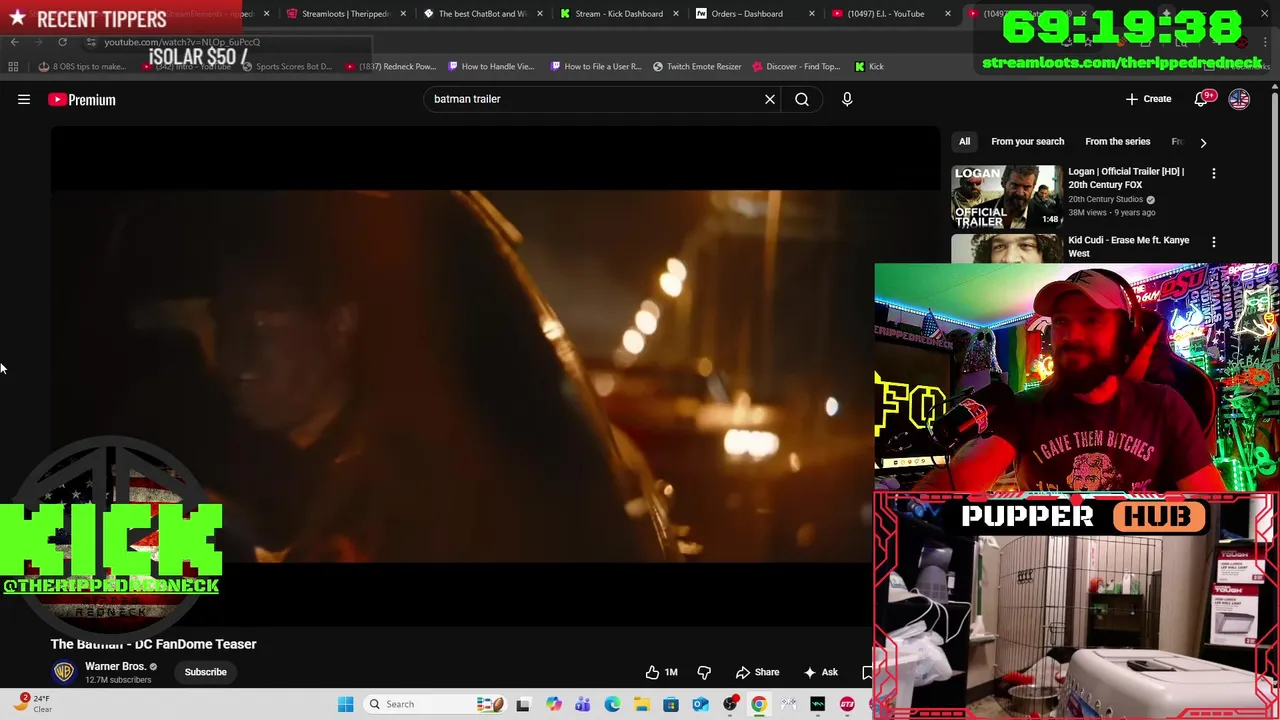This screenshot has height=720, width=1280.
Task: Start voice search with microphone icon
Action: 847,99
